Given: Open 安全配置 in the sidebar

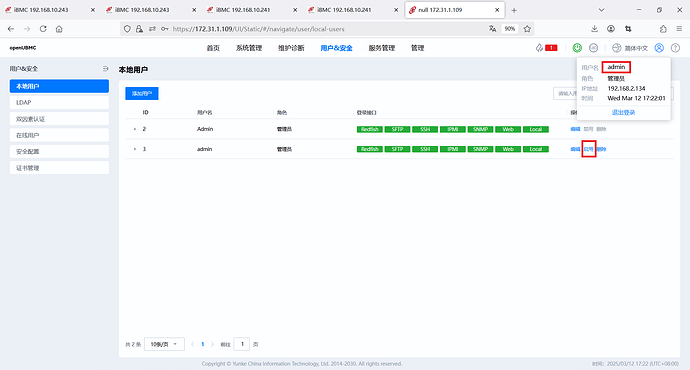Looking at the screenshot, I should point(59,151).
